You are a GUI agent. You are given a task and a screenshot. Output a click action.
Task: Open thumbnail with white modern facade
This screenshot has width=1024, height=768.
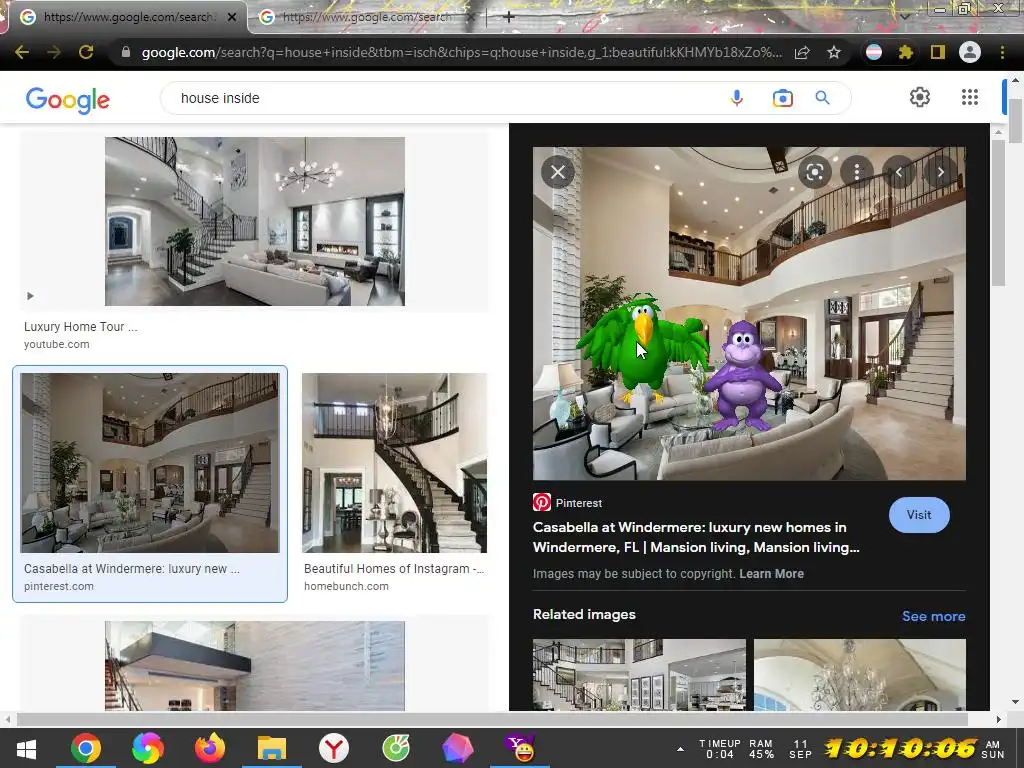point(255,666)
